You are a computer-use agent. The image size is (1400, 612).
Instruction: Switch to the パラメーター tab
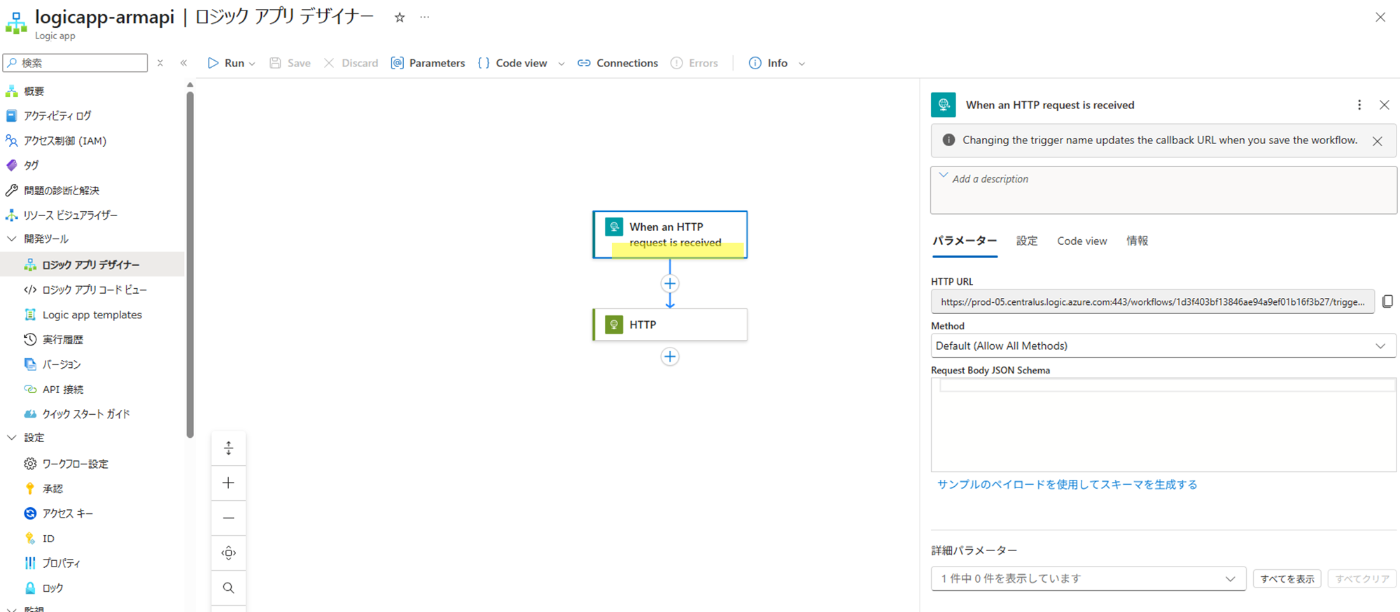(965, 241)
